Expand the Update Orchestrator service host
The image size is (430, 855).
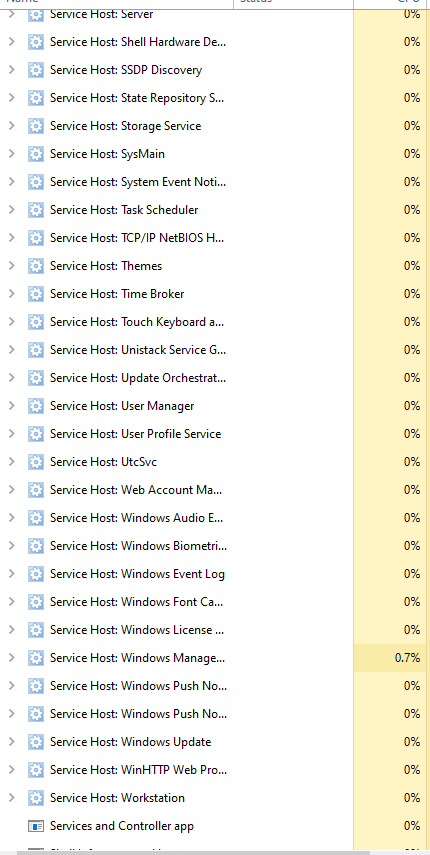pyautogui.click(x=11, y=378)
